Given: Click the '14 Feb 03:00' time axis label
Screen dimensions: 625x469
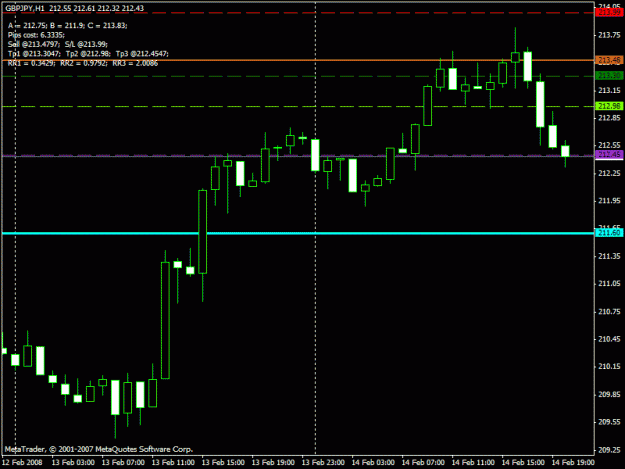Looking at the screenshot, I should (373, 462).
